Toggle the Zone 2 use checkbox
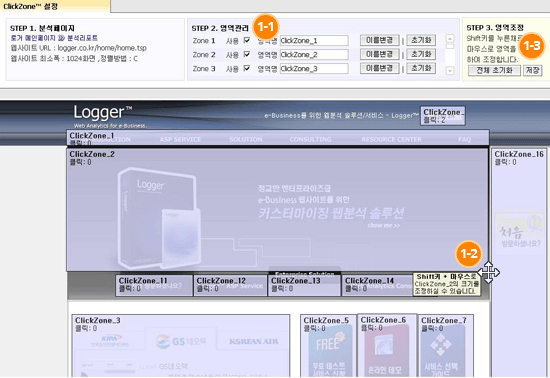This screenshot has height=378, width=550. tap(247, 54)
